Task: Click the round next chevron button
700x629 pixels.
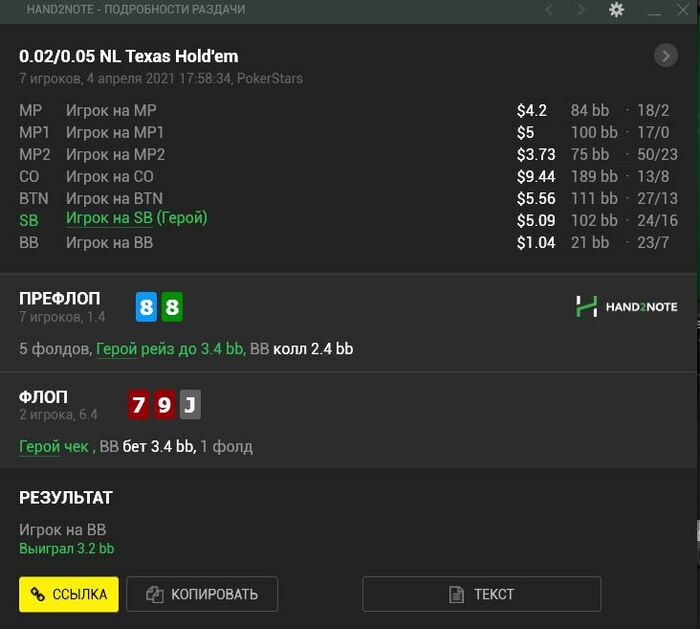Action: (x=666, y=56)
